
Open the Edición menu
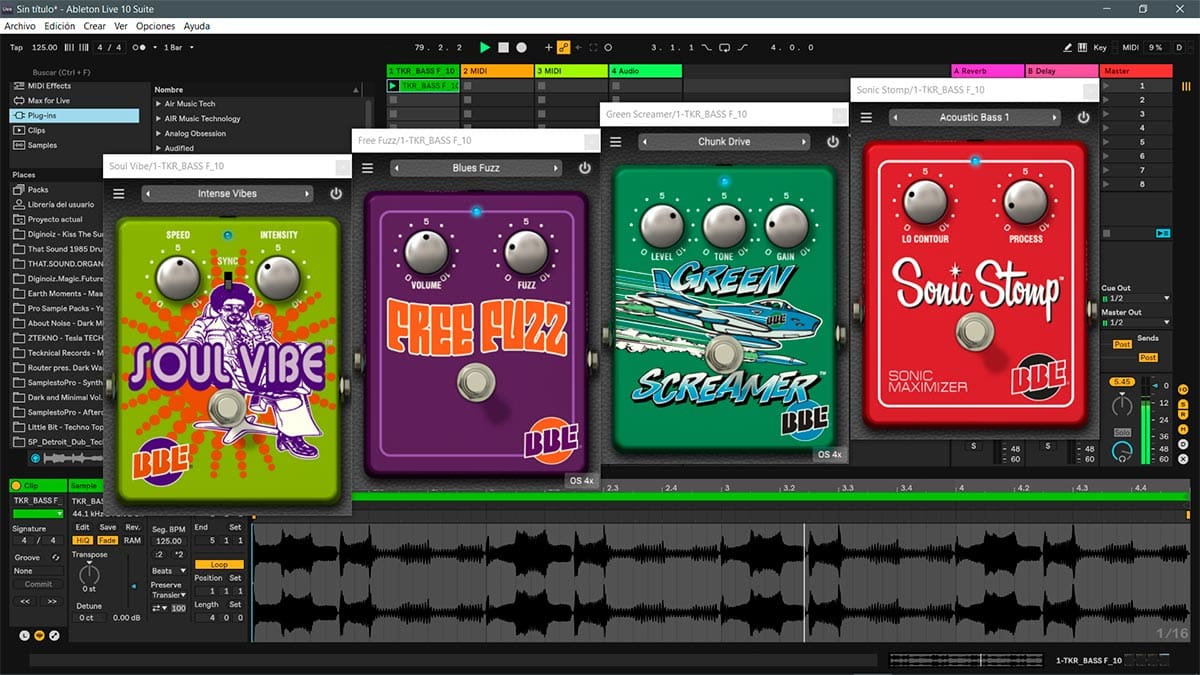click(59, 26)
